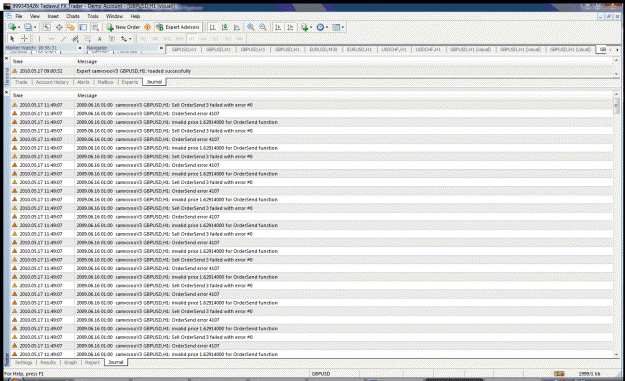
Task: Switch to the D1 timeframe
Action: coord(216,39)
